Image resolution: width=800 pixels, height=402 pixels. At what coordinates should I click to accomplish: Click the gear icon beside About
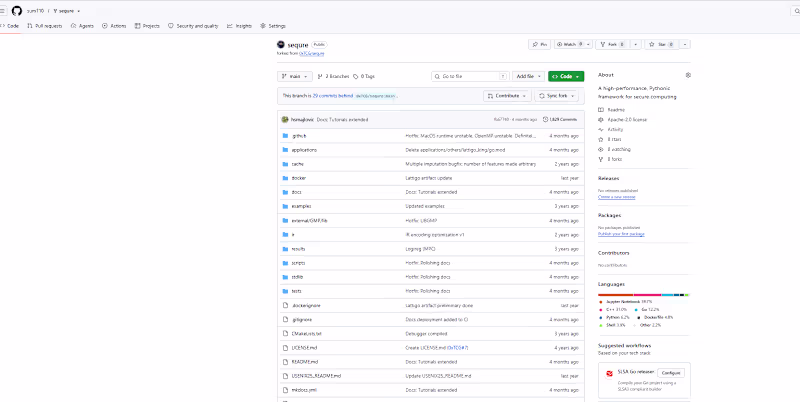click(688, 75)
